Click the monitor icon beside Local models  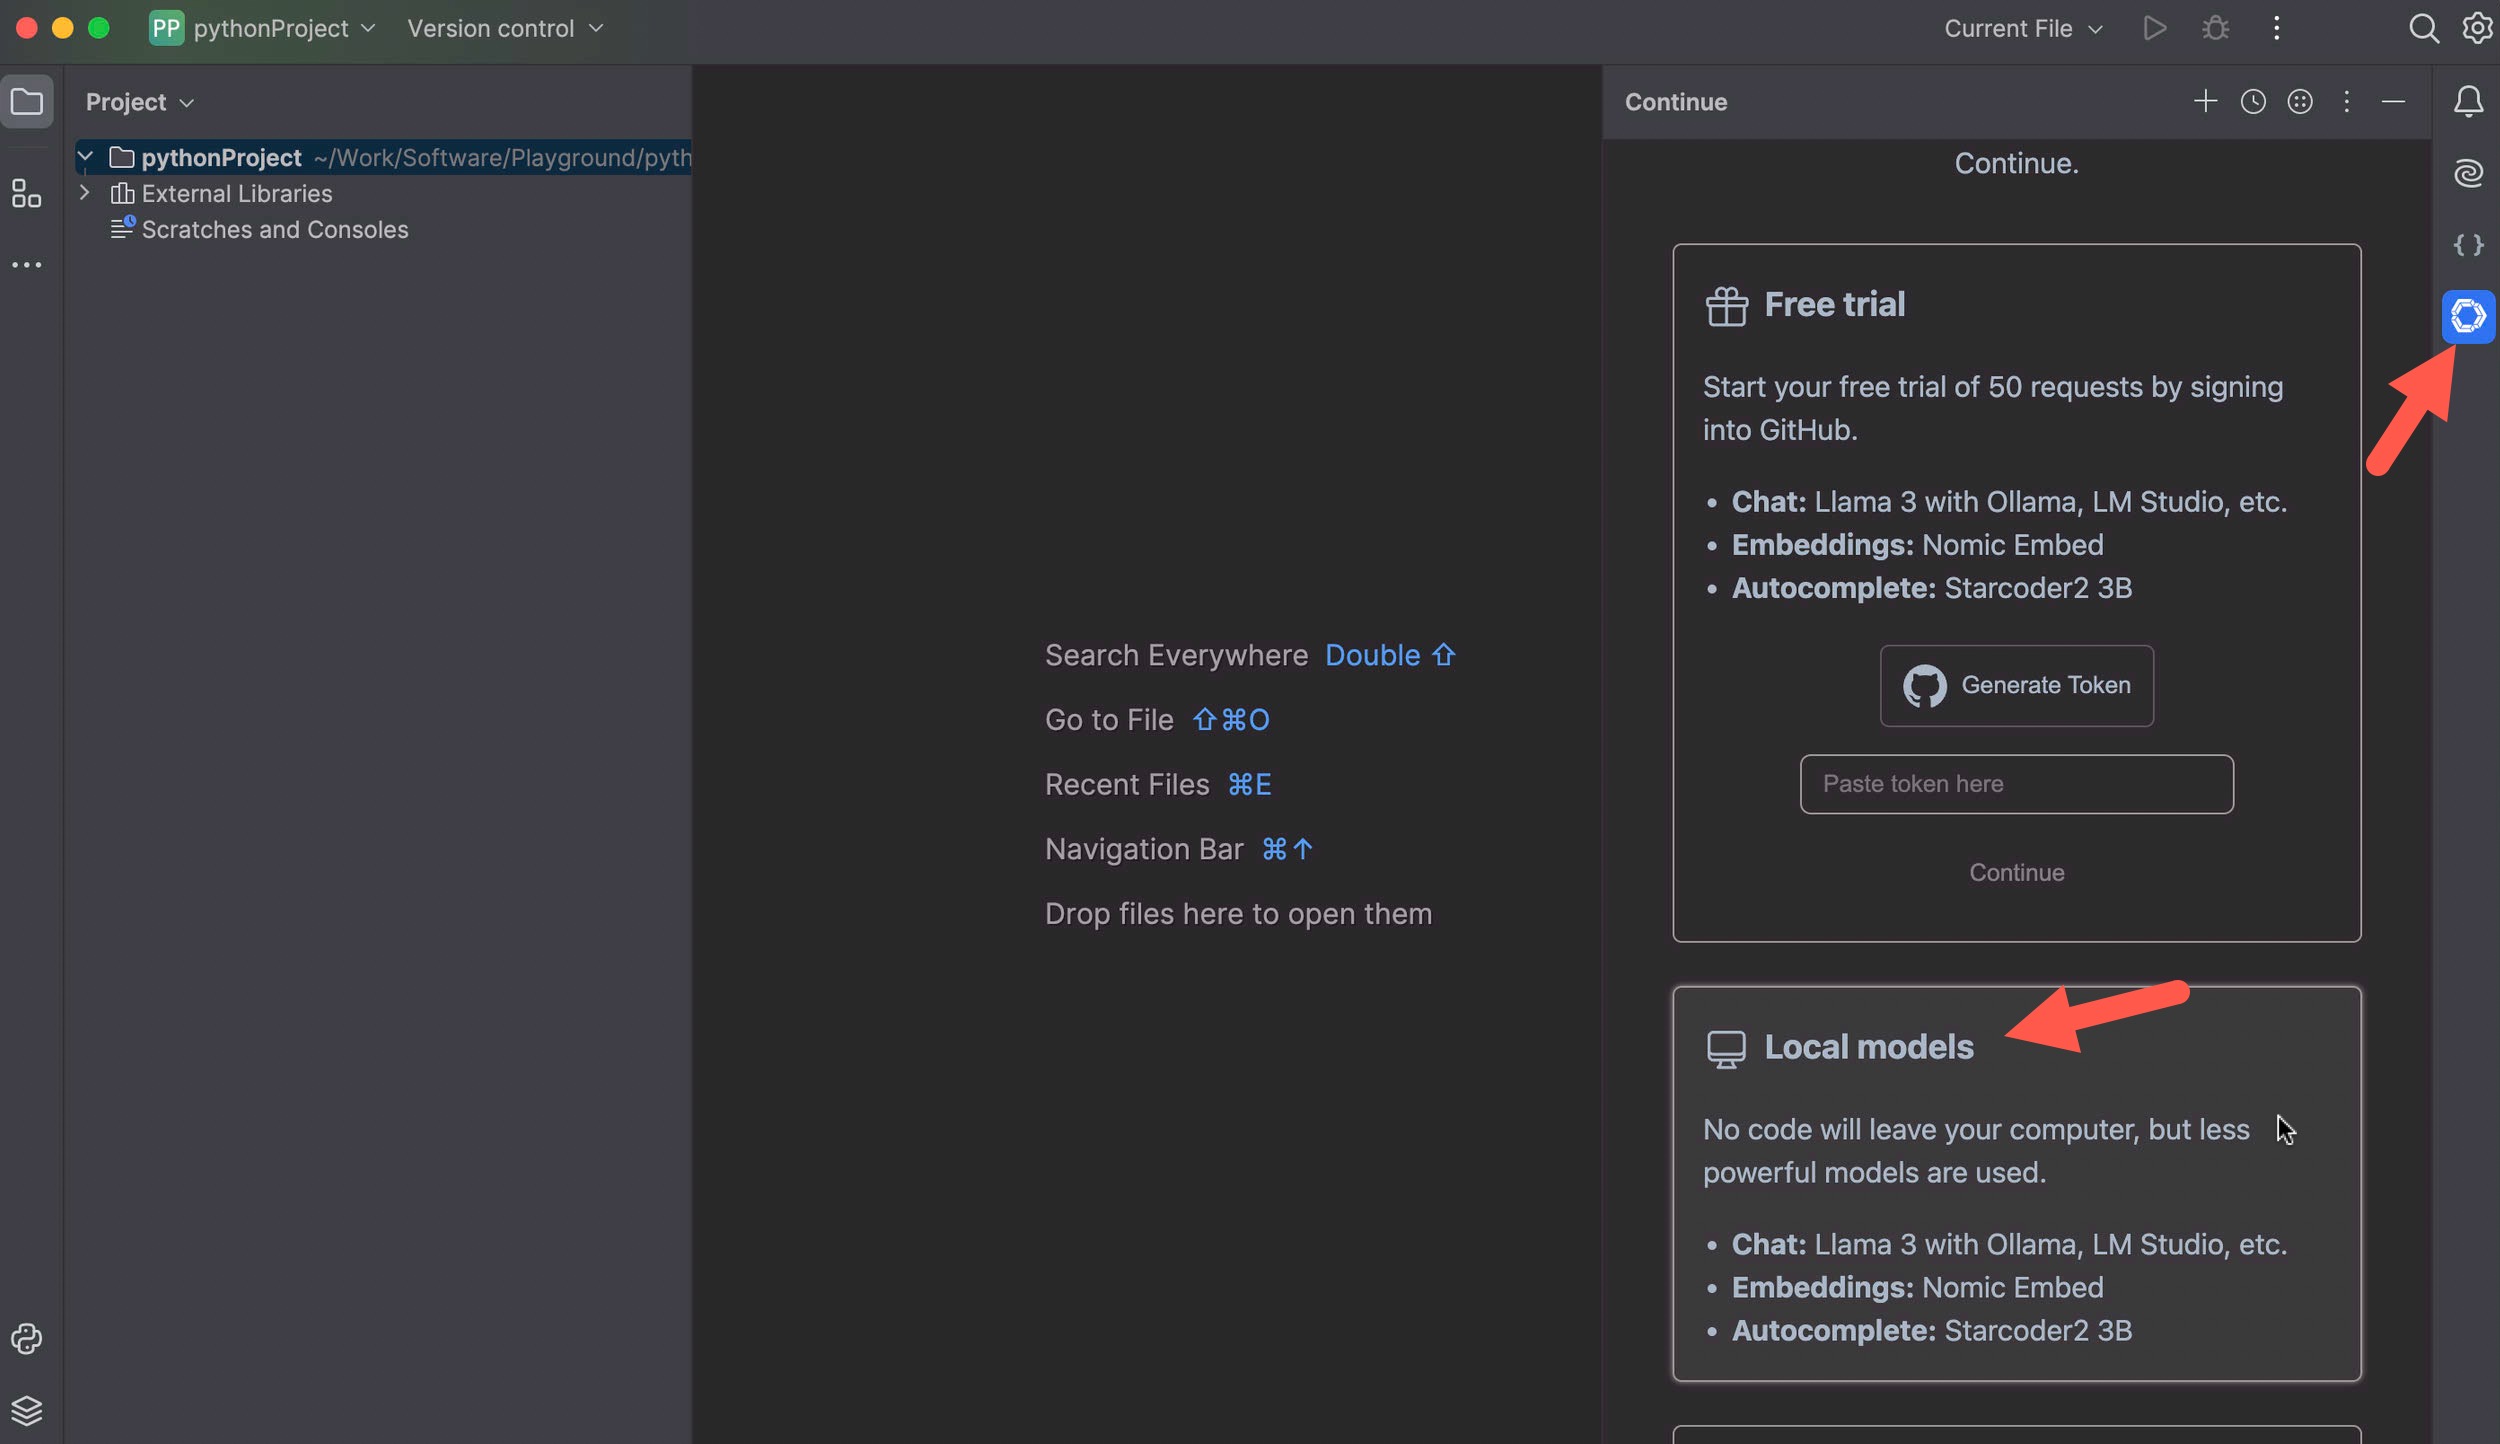coord(1726,1050)
